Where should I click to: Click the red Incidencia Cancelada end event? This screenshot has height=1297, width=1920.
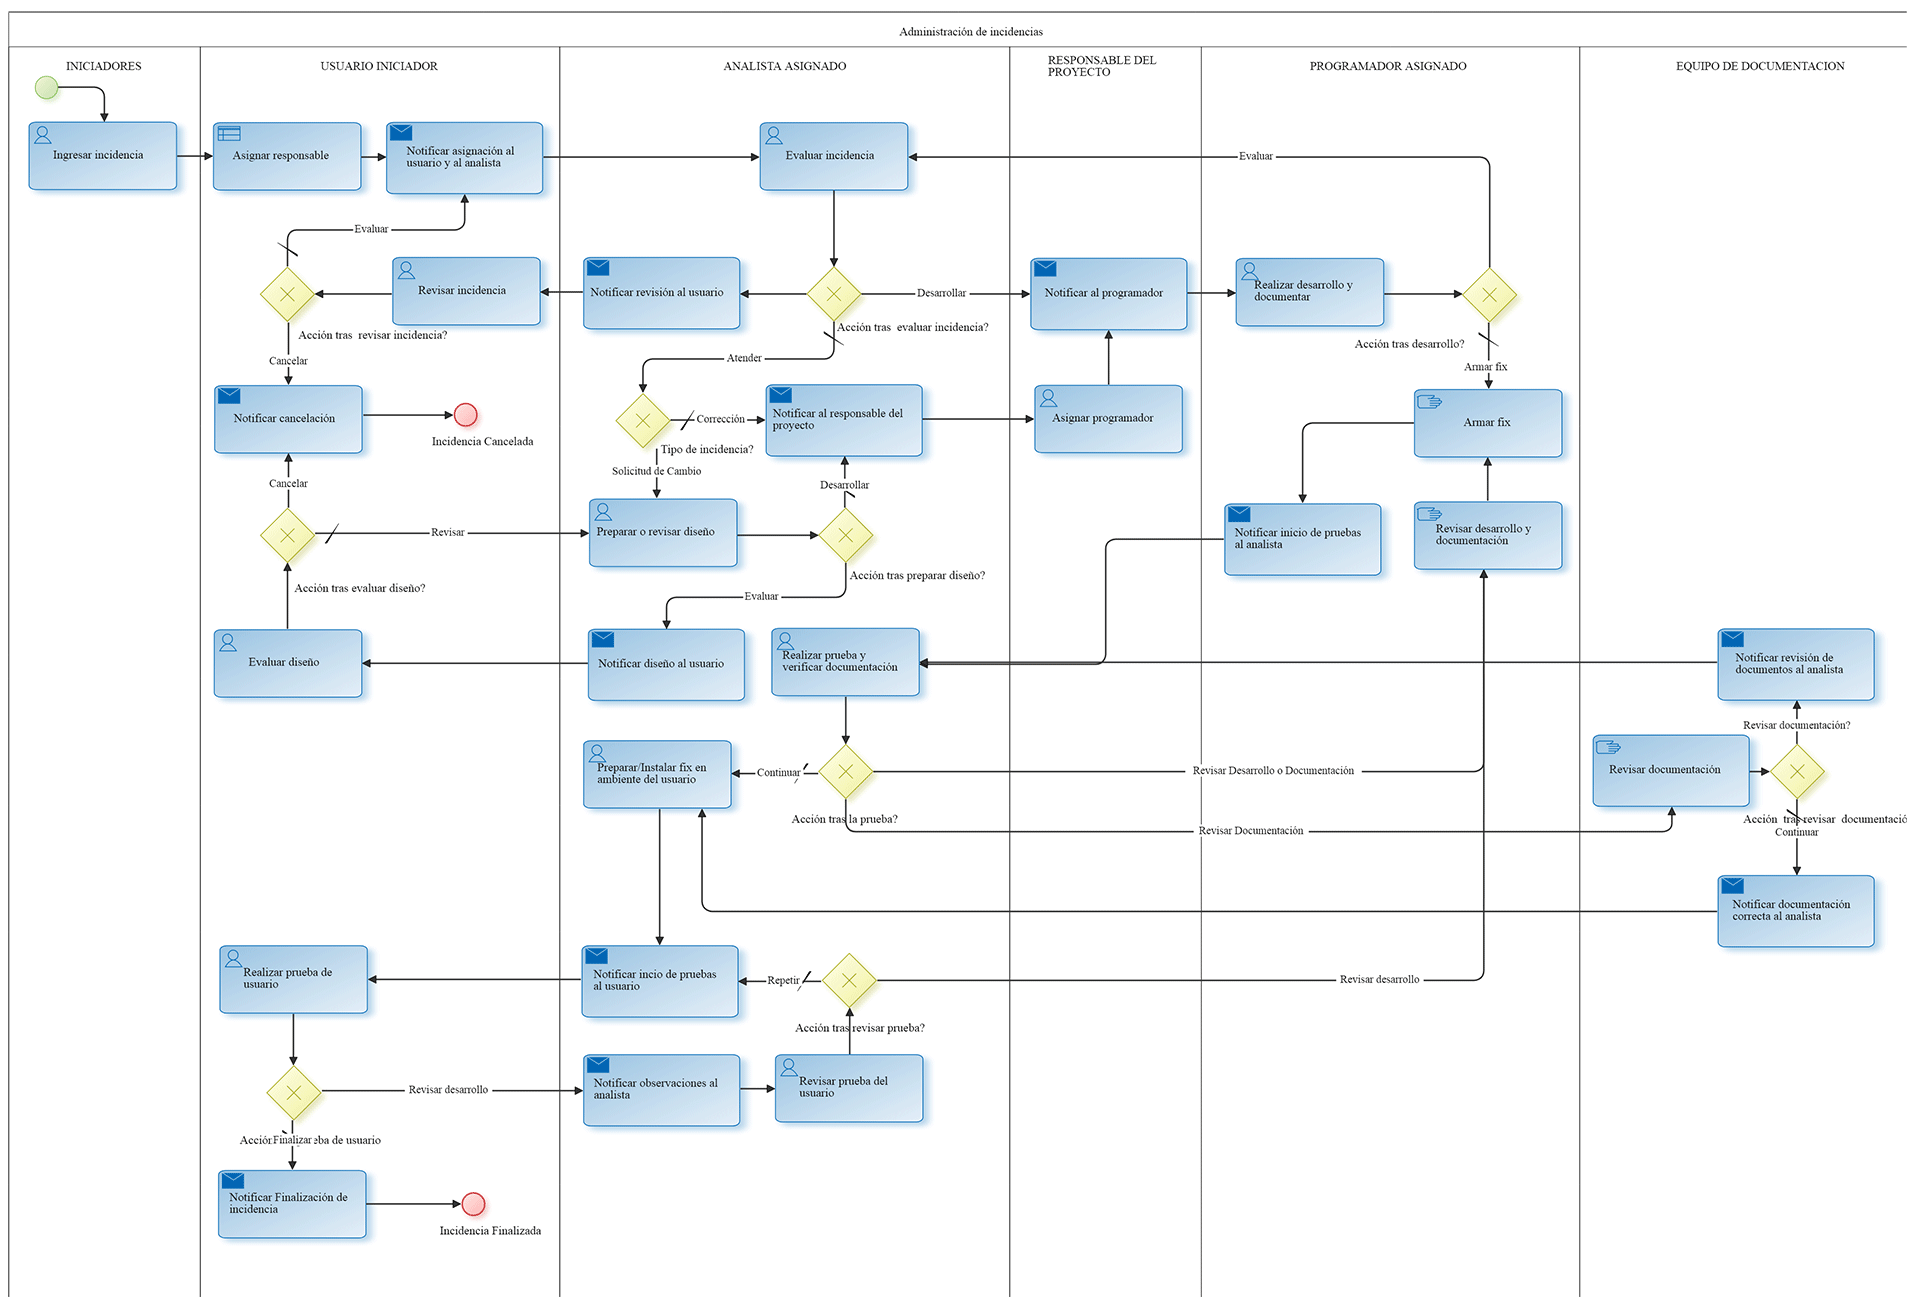pyautogui.click(x=466, y=414)
